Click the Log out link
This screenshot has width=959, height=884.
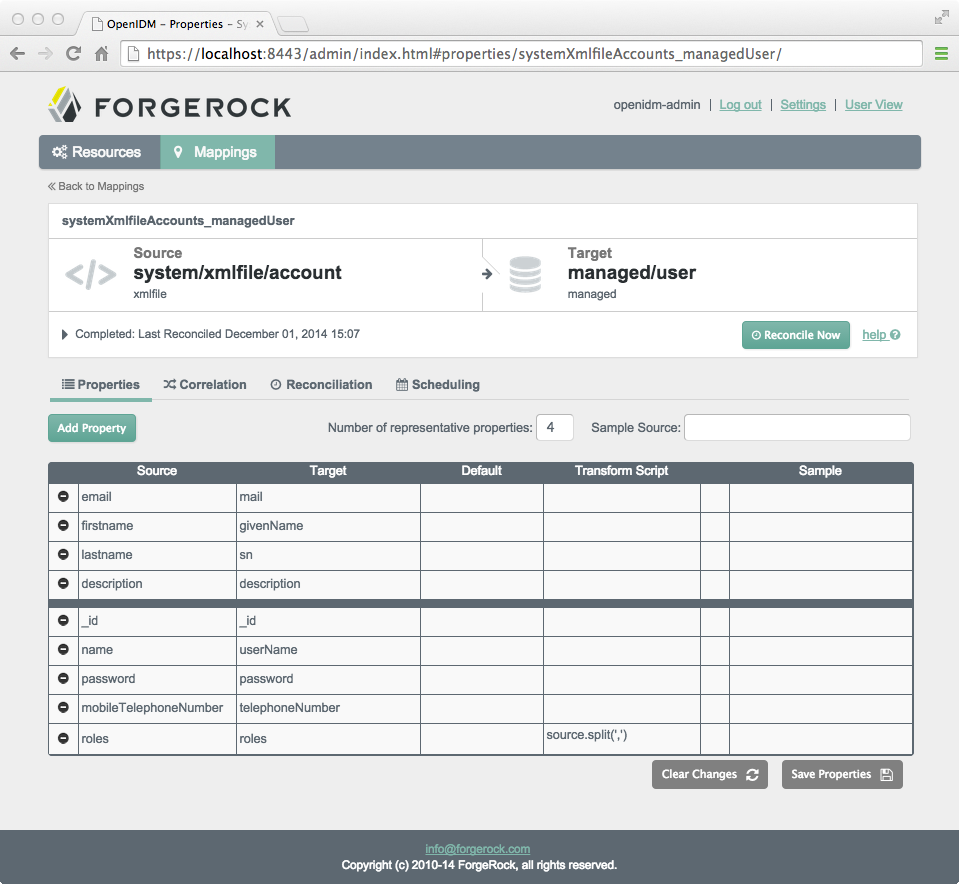(740, 105)
